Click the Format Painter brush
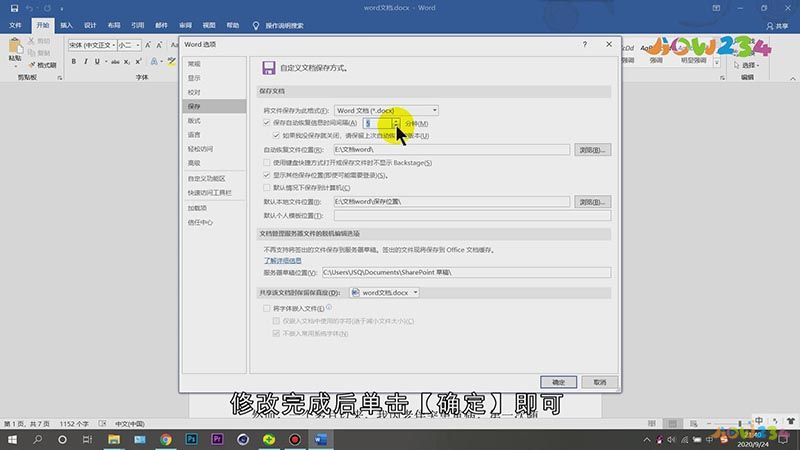Viewport: 800px width, 450px height. pyautogui.click(x=32, y=65)
